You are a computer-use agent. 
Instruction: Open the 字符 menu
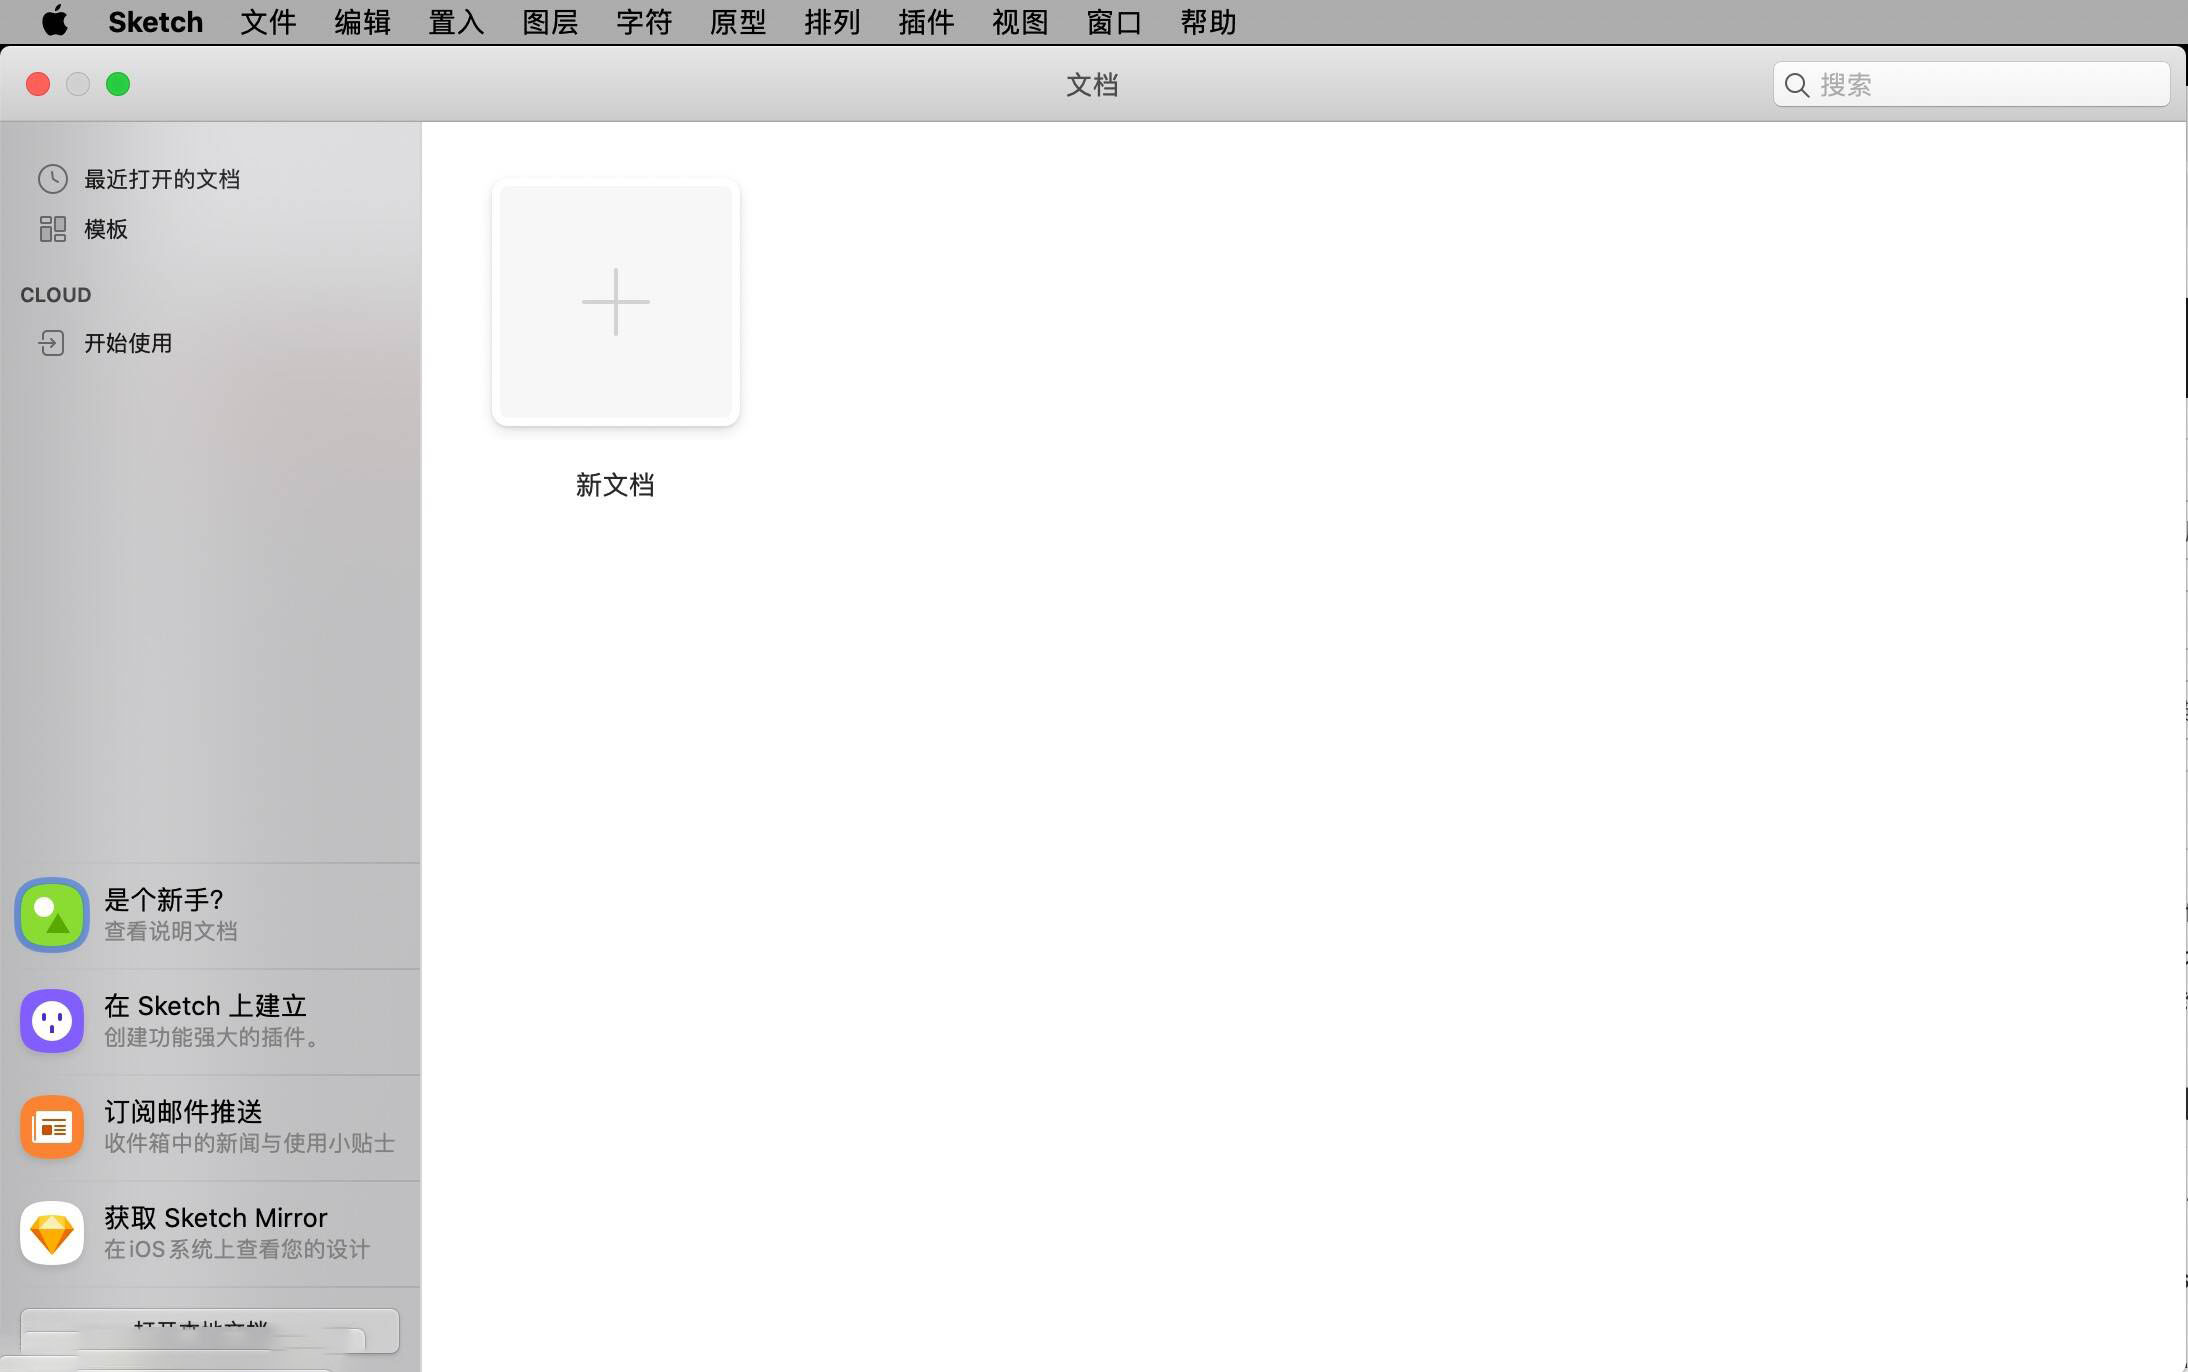pyautogui.click(x=644, y=21)
